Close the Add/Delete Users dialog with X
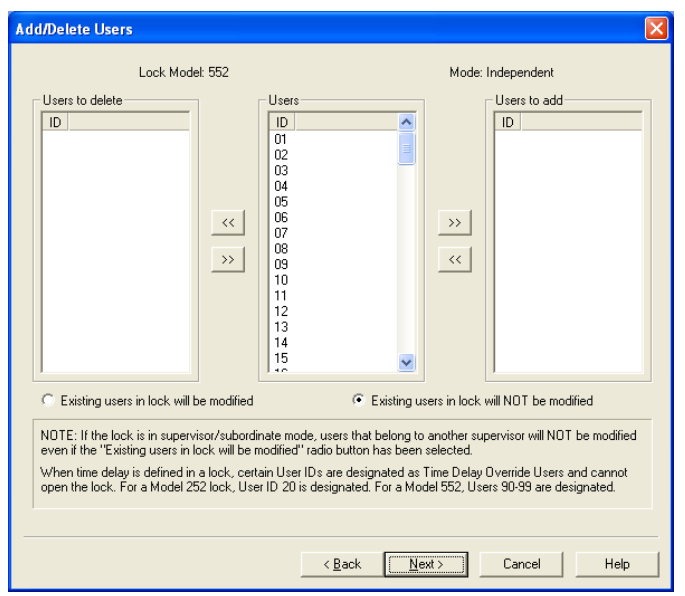The height and width of the screenshot is (596, 685). coord(656,29)
